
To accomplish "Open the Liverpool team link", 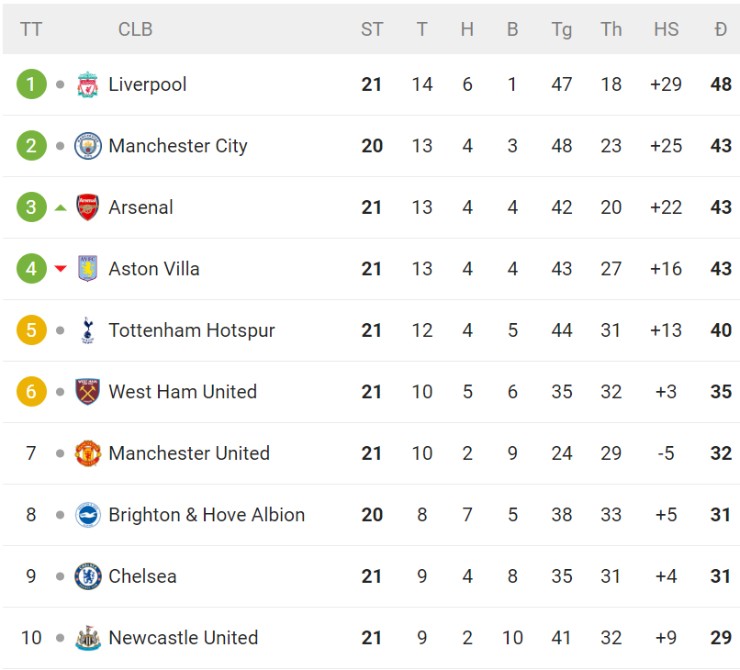I will [x=147, y=85].
